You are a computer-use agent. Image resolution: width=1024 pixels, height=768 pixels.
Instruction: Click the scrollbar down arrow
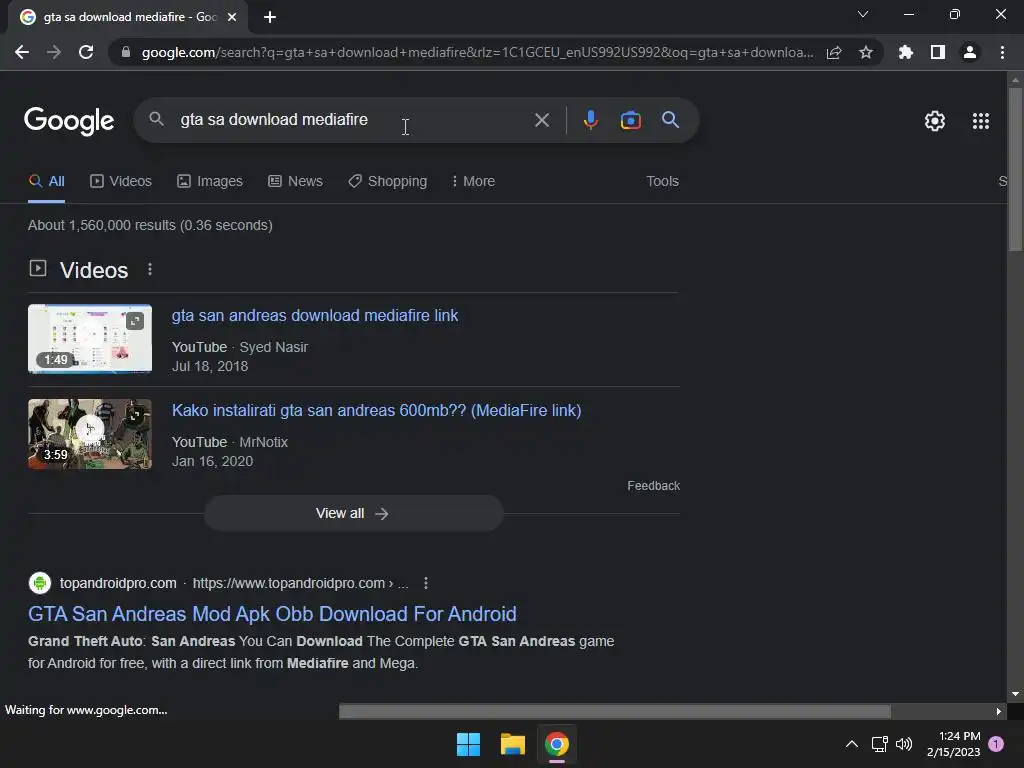click(1015, 694)
